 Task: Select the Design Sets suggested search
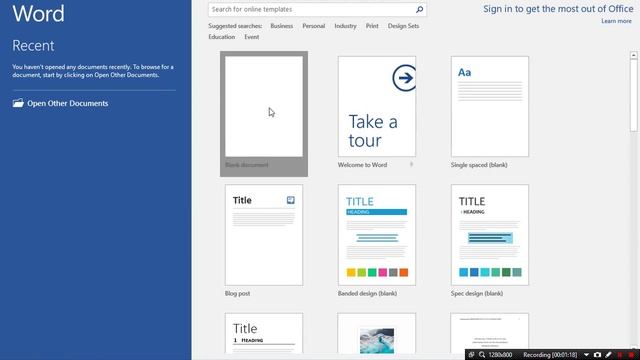pyautogui.click(x=403, y=26)
